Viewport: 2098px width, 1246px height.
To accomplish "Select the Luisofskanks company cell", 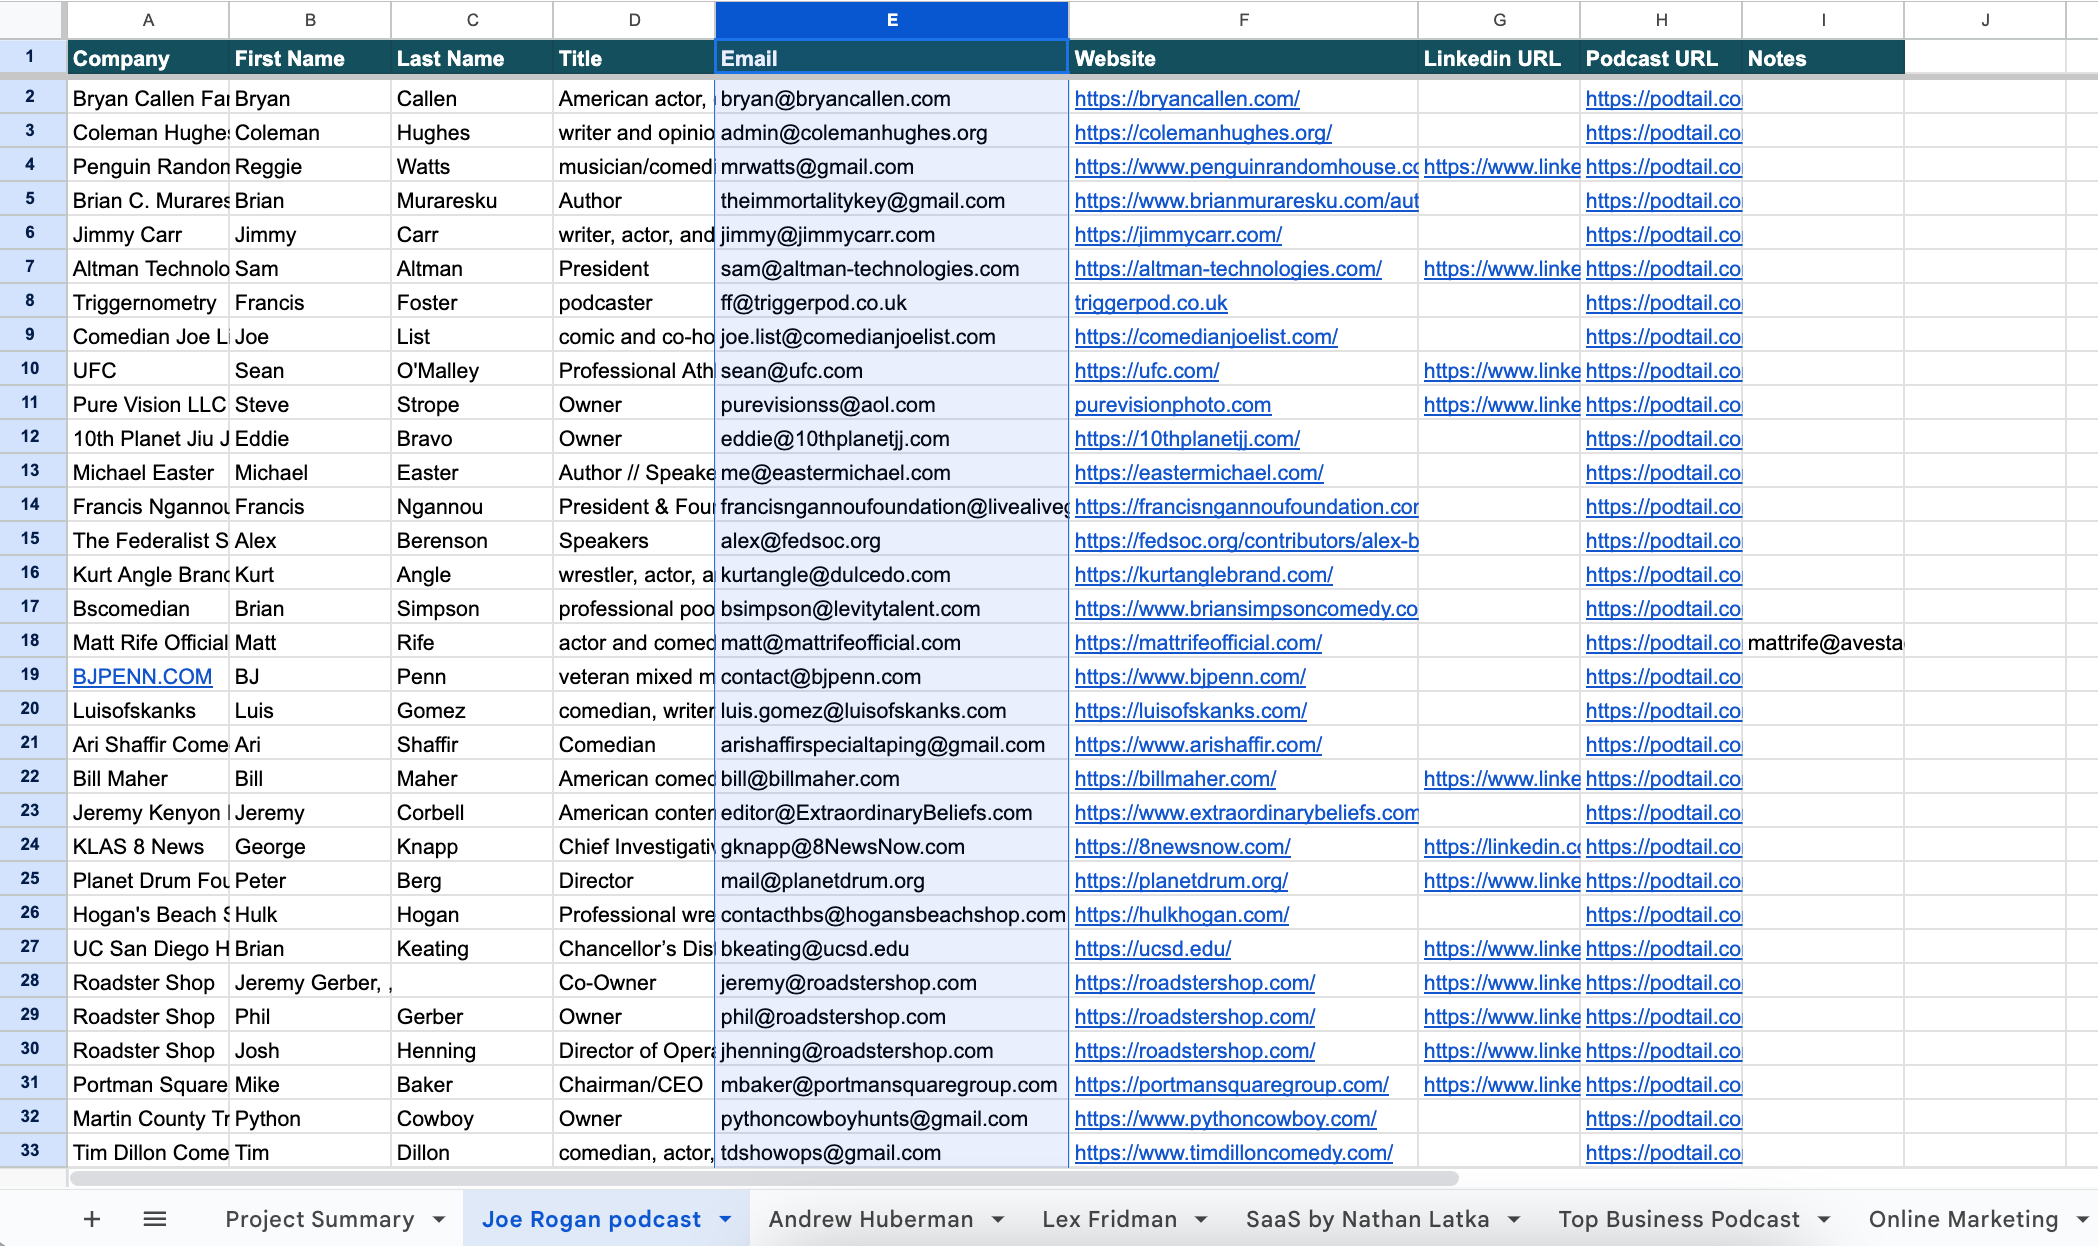I will click(148, 711).
